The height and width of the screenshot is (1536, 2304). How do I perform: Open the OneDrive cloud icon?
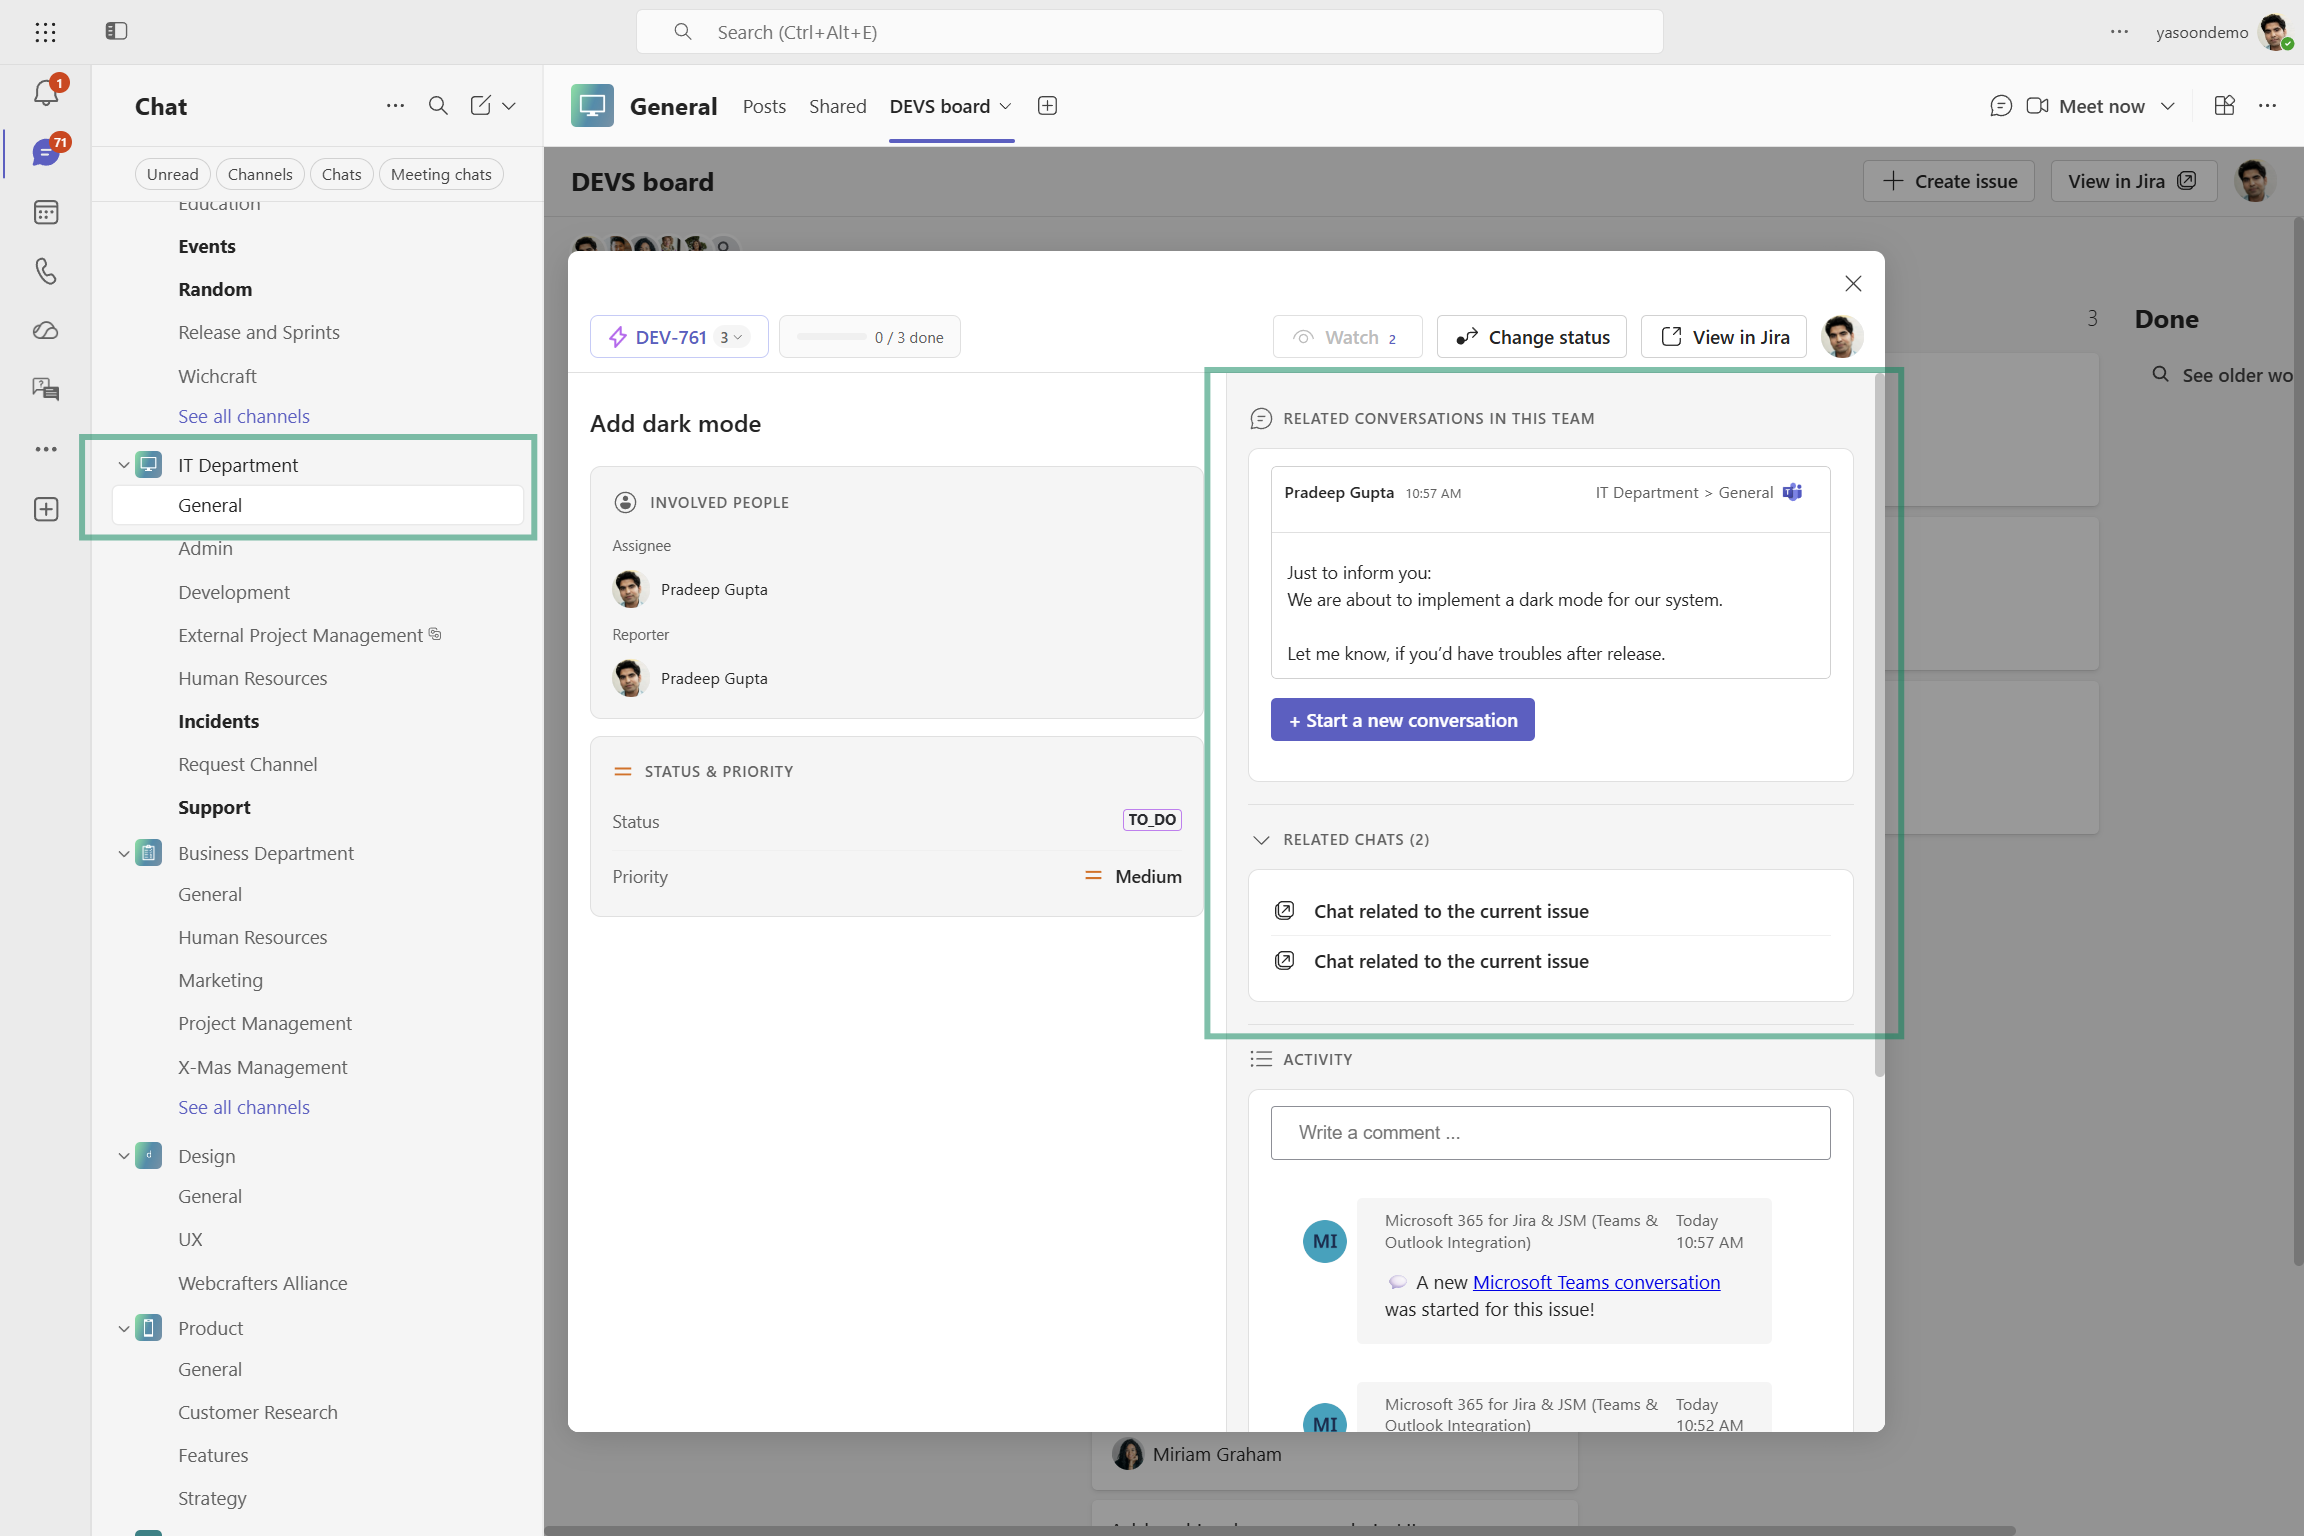46,330
